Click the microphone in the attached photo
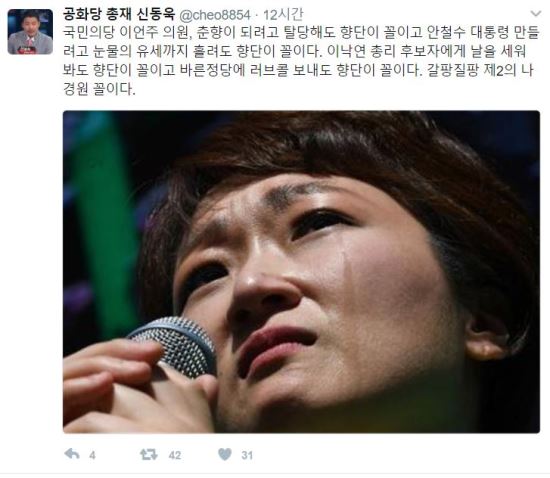The image size is (550, 478). tap(174, 345)
